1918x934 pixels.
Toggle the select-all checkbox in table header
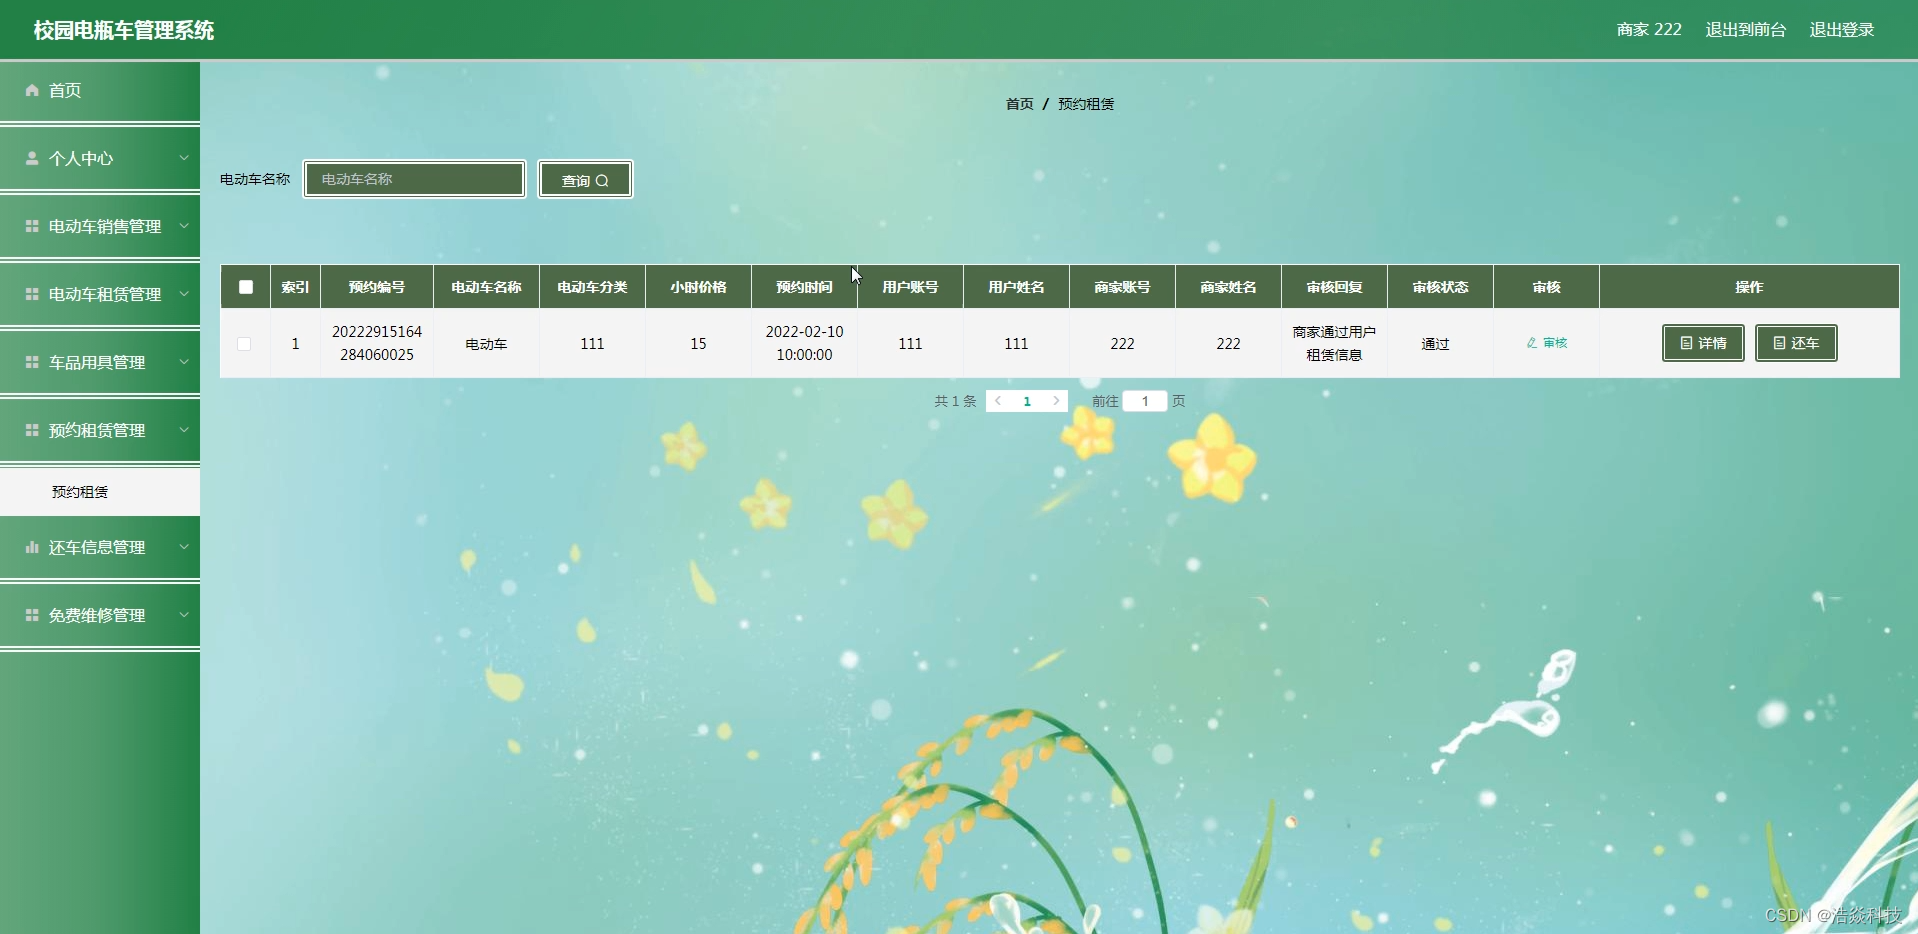coord(245,287)
